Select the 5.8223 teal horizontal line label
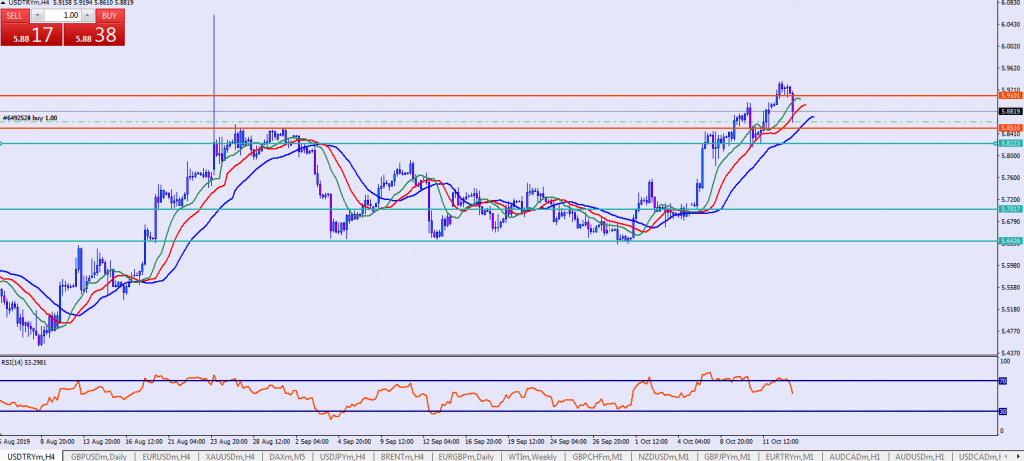Image resolution: width=1024 pixels, height=461 pixels. [1008, 144]
